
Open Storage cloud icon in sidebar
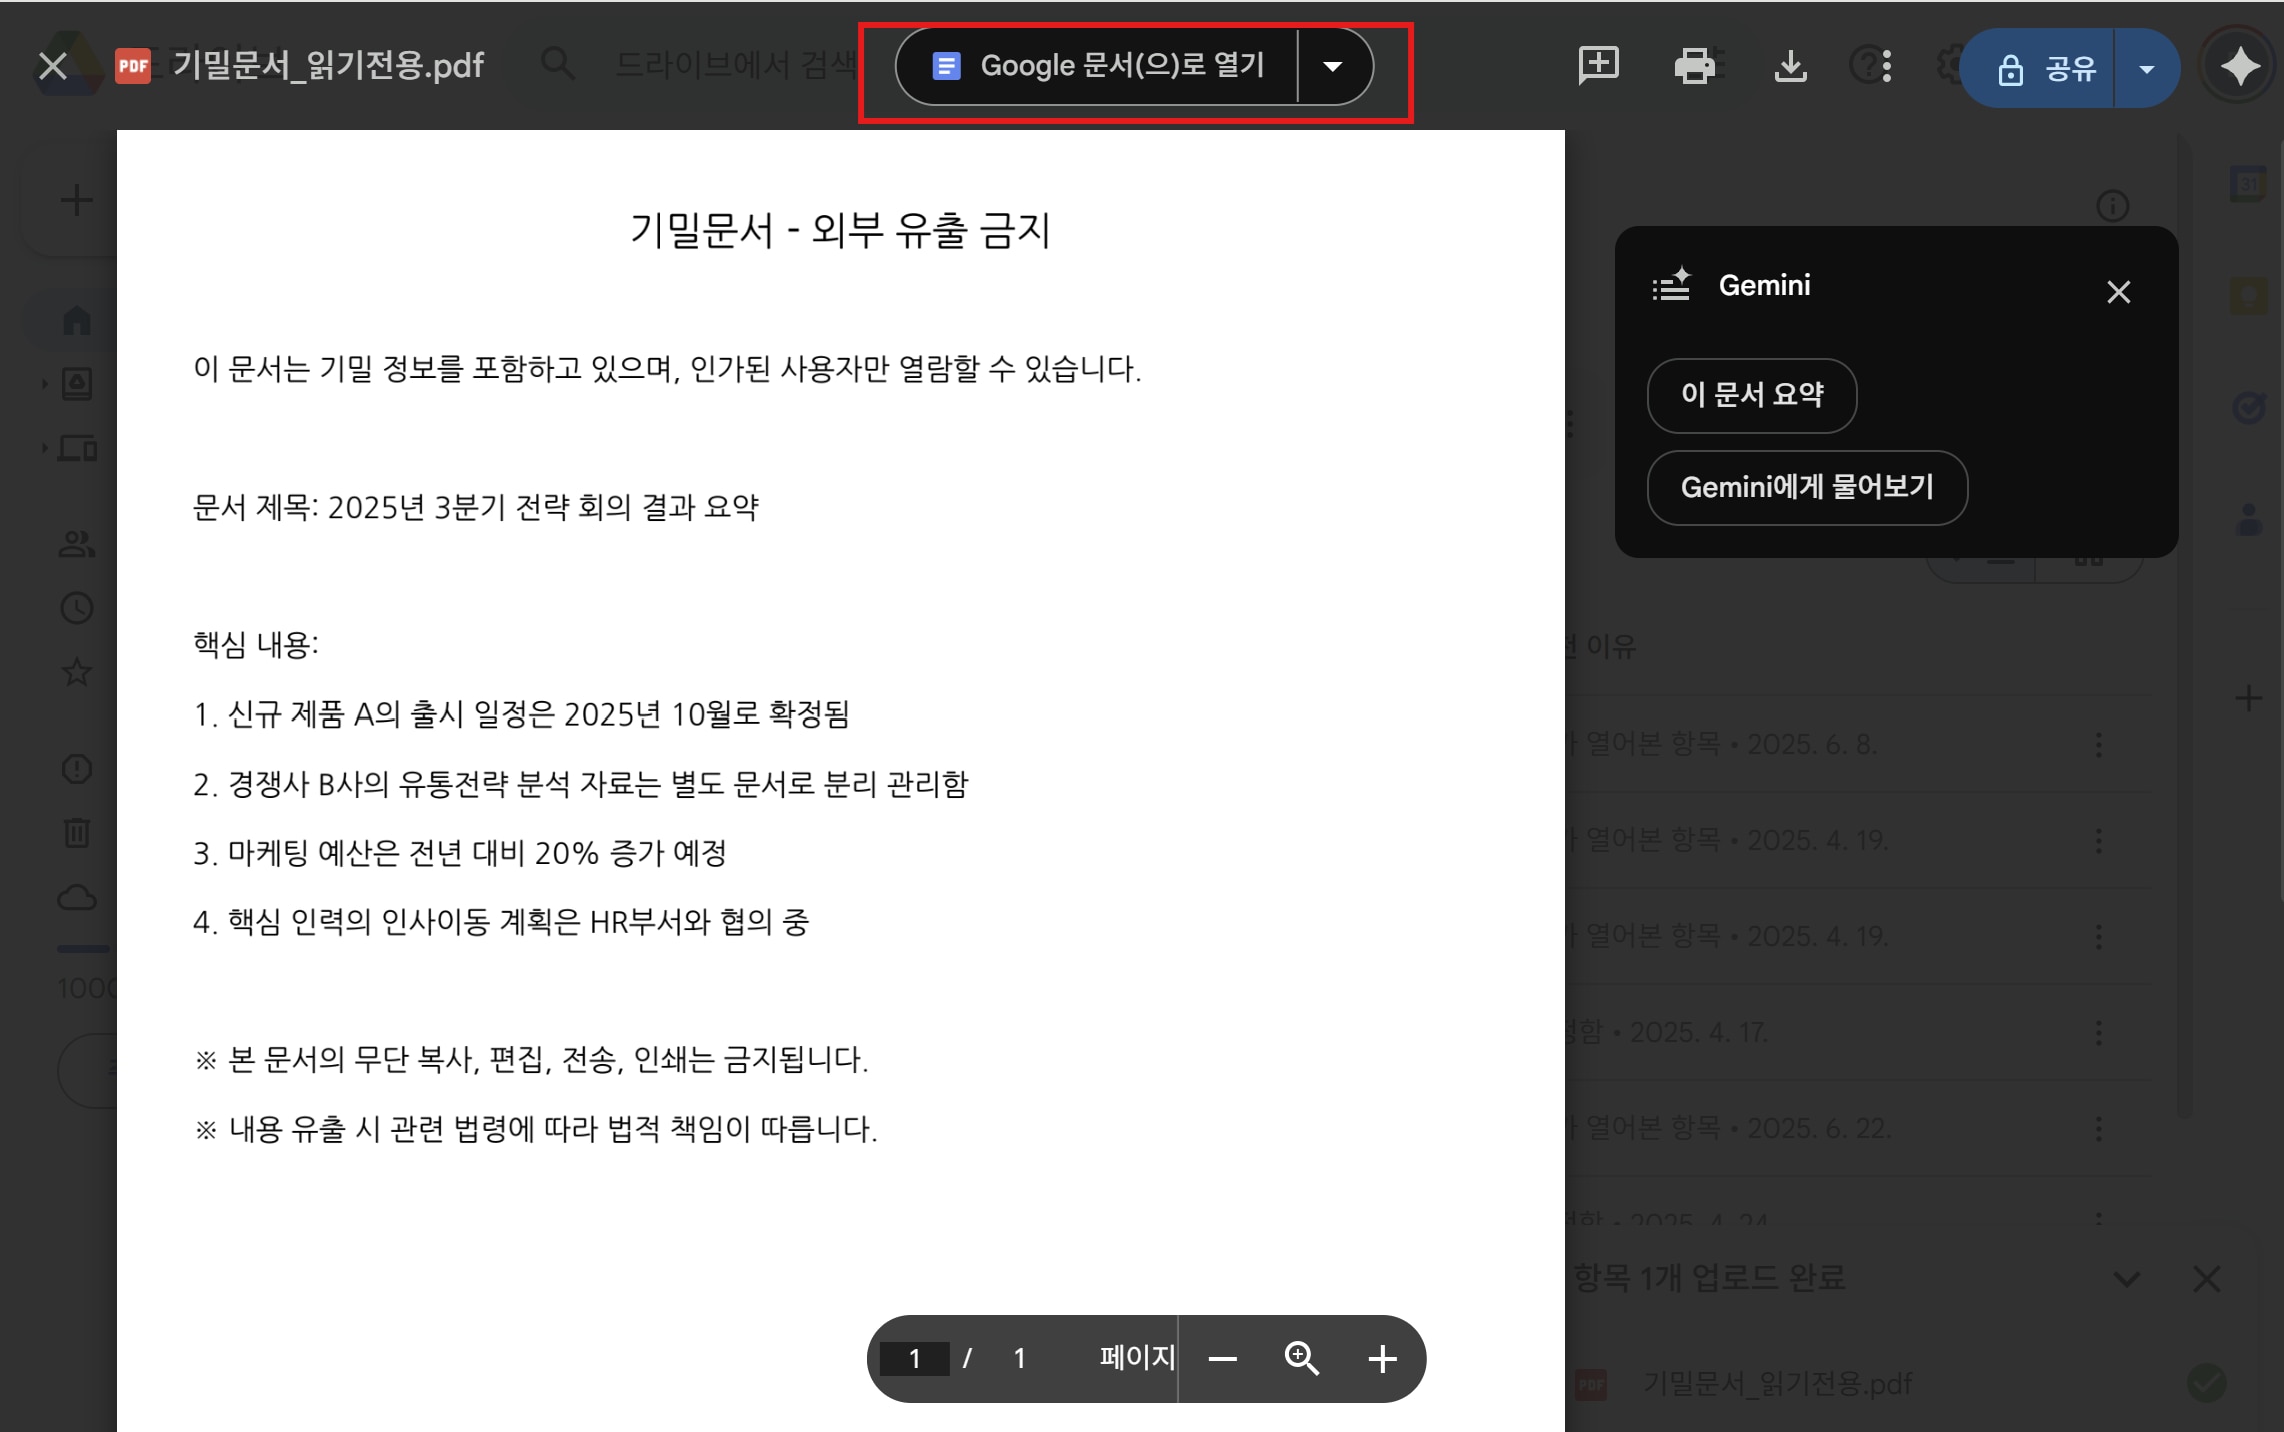point(77,897)
